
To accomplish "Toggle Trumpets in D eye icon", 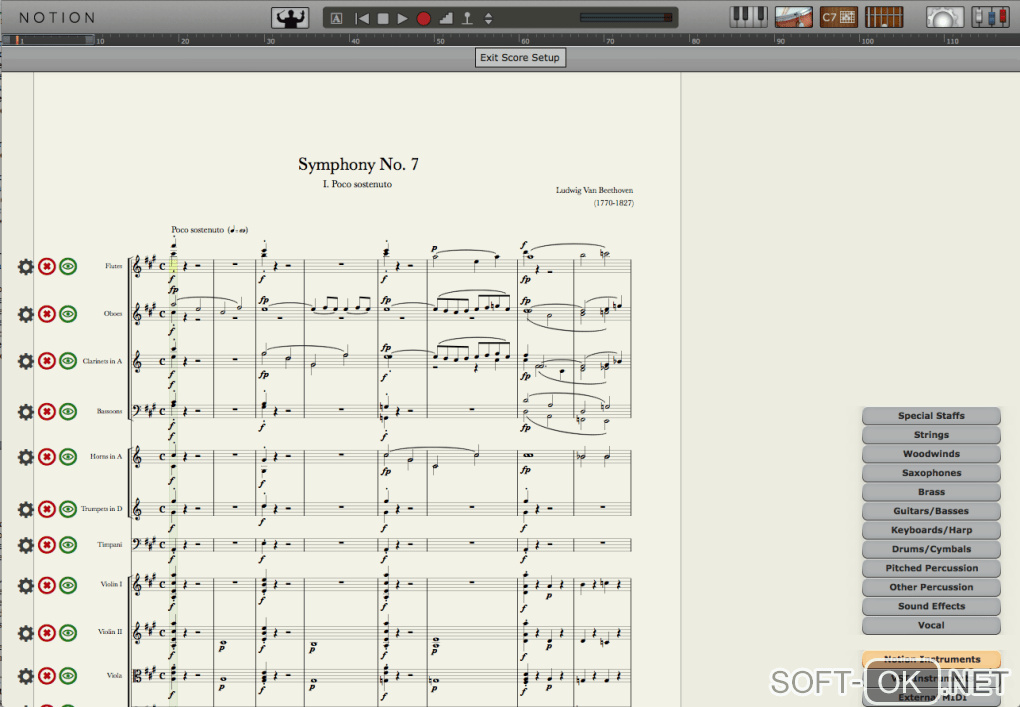I will coord(68,509).
